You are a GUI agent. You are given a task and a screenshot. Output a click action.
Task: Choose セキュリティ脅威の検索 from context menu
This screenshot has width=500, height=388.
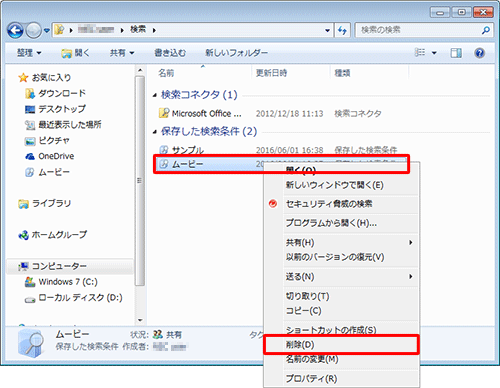click(x=329, y=204)
